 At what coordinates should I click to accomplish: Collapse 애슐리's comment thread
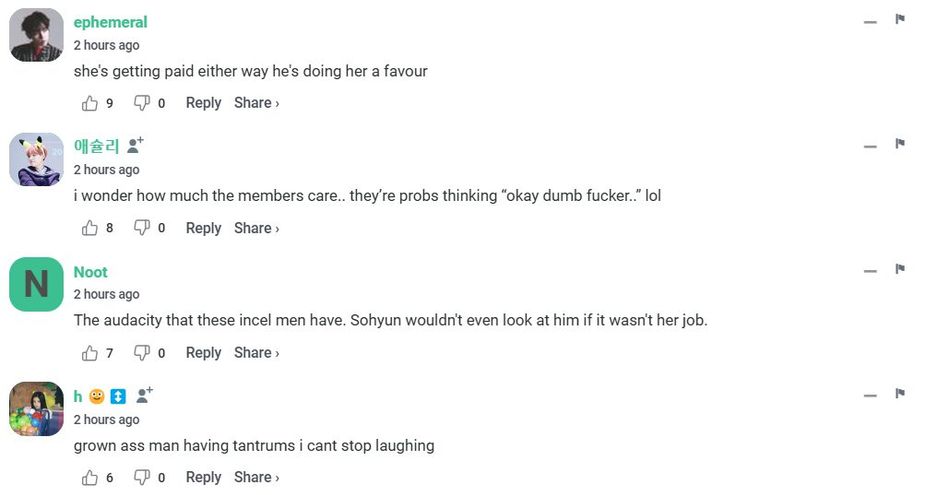coord(870,146)
